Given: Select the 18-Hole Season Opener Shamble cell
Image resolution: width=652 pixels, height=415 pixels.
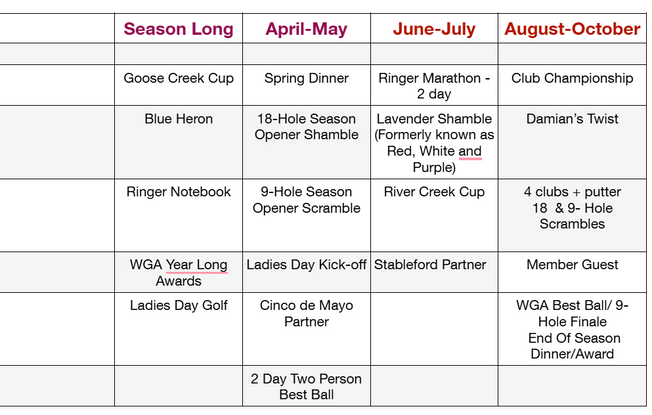Looking at the screenshot, I should 306,127.
